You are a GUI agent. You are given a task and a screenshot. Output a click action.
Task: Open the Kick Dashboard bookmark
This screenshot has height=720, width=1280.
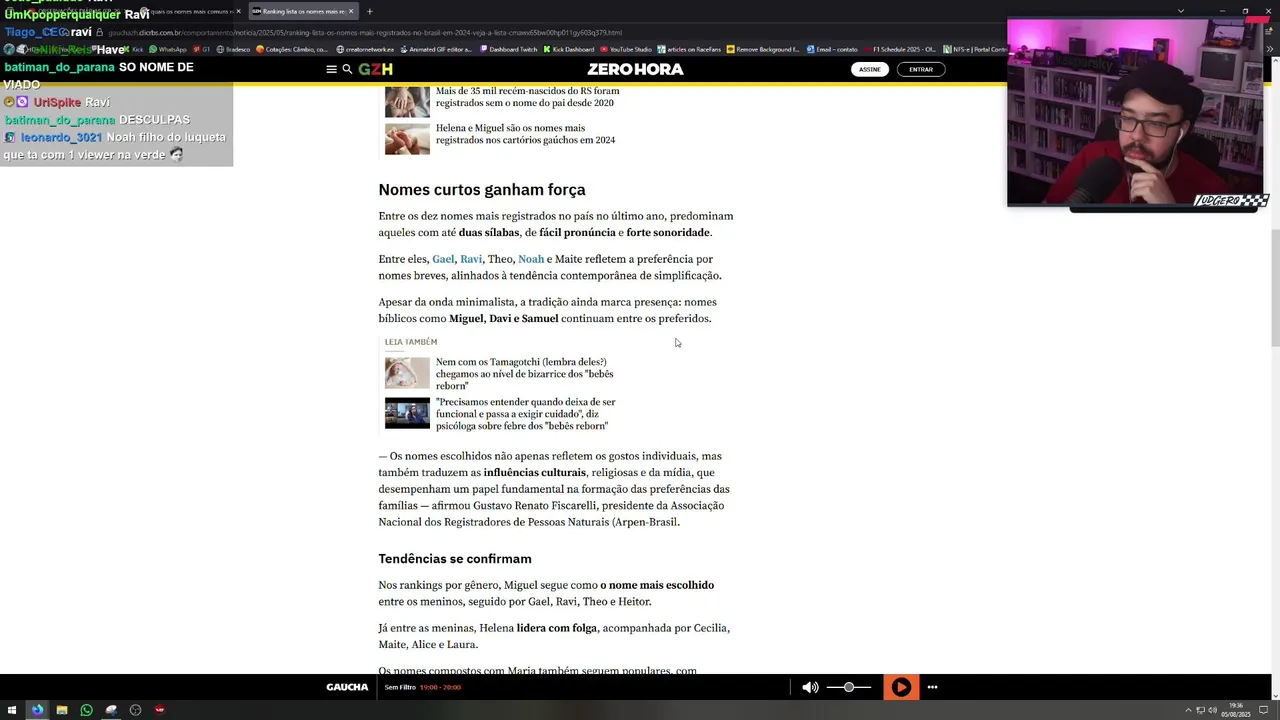coord(569,49)
